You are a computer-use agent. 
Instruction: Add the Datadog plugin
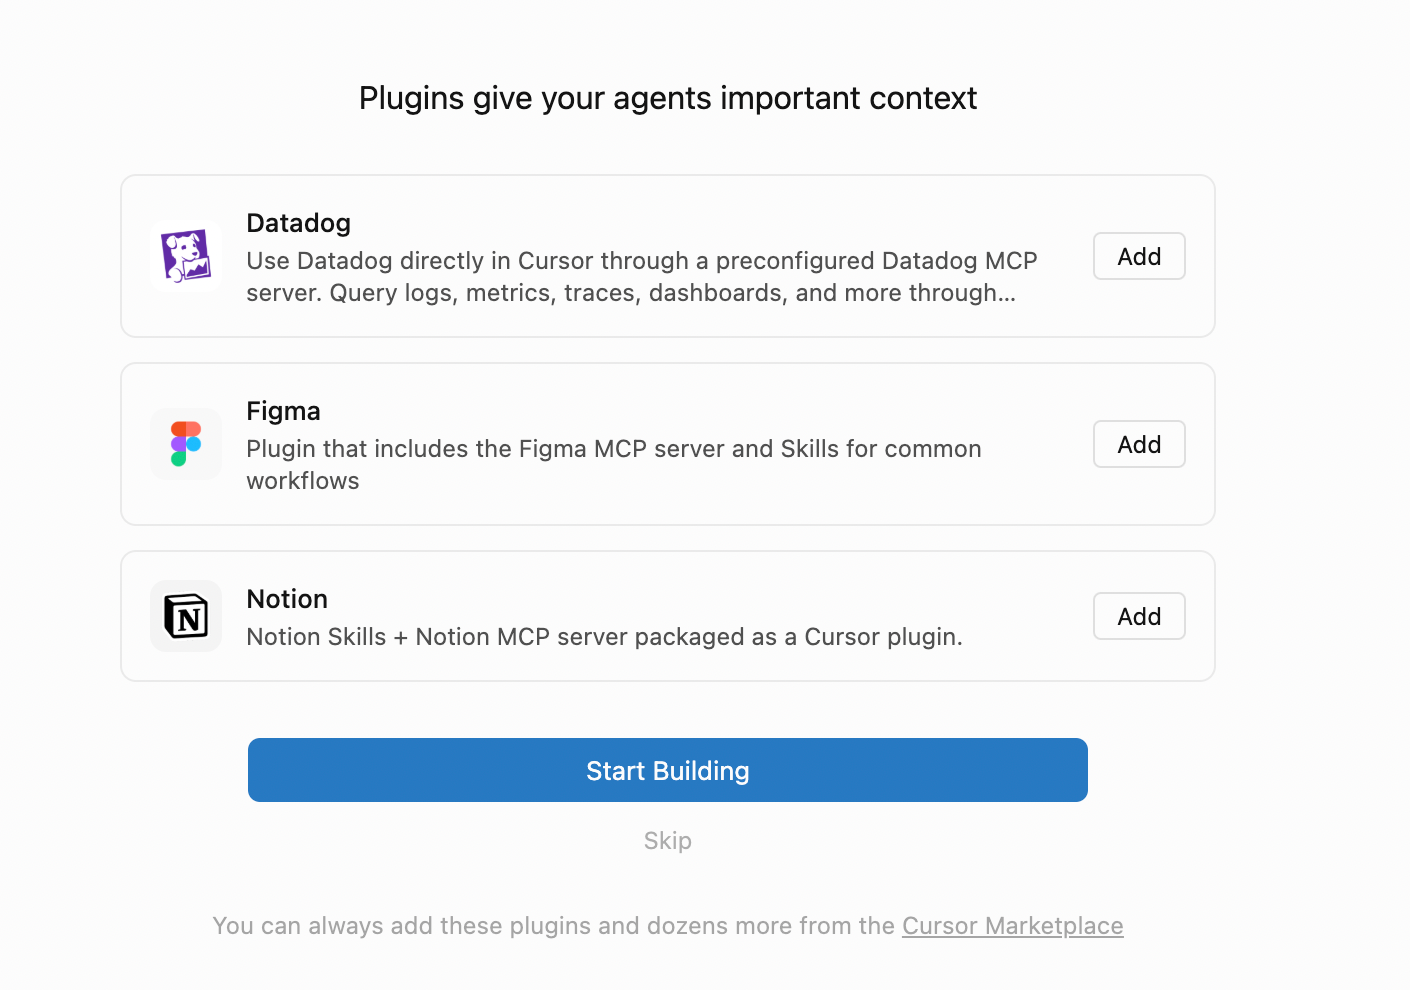point(1139,256)
